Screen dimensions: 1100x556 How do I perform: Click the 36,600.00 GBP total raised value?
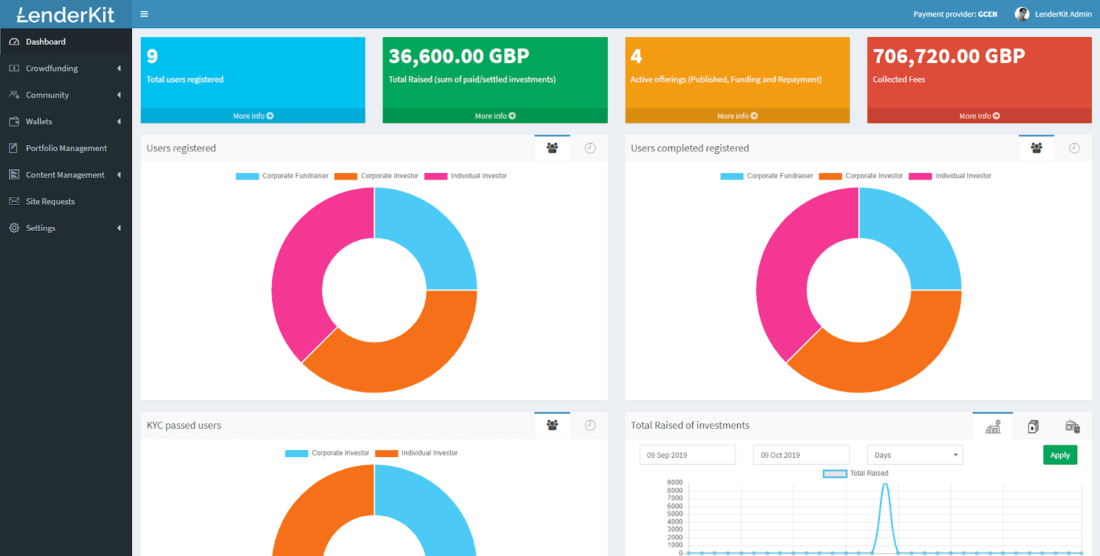[x=459, y=56]
